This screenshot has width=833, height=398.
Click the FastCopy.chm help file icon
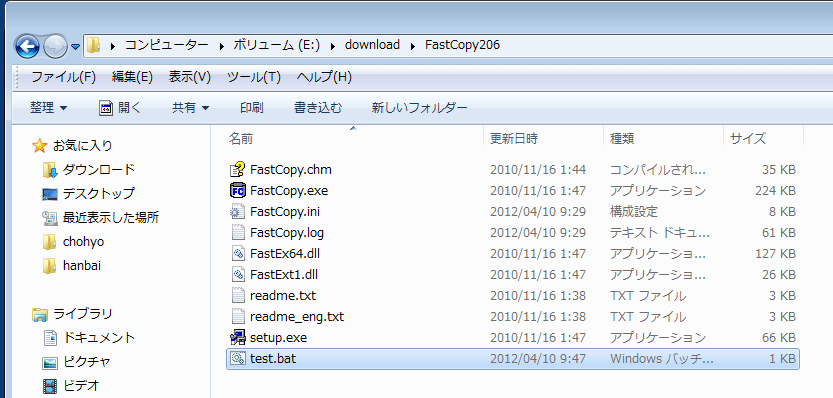coord(237,170)
